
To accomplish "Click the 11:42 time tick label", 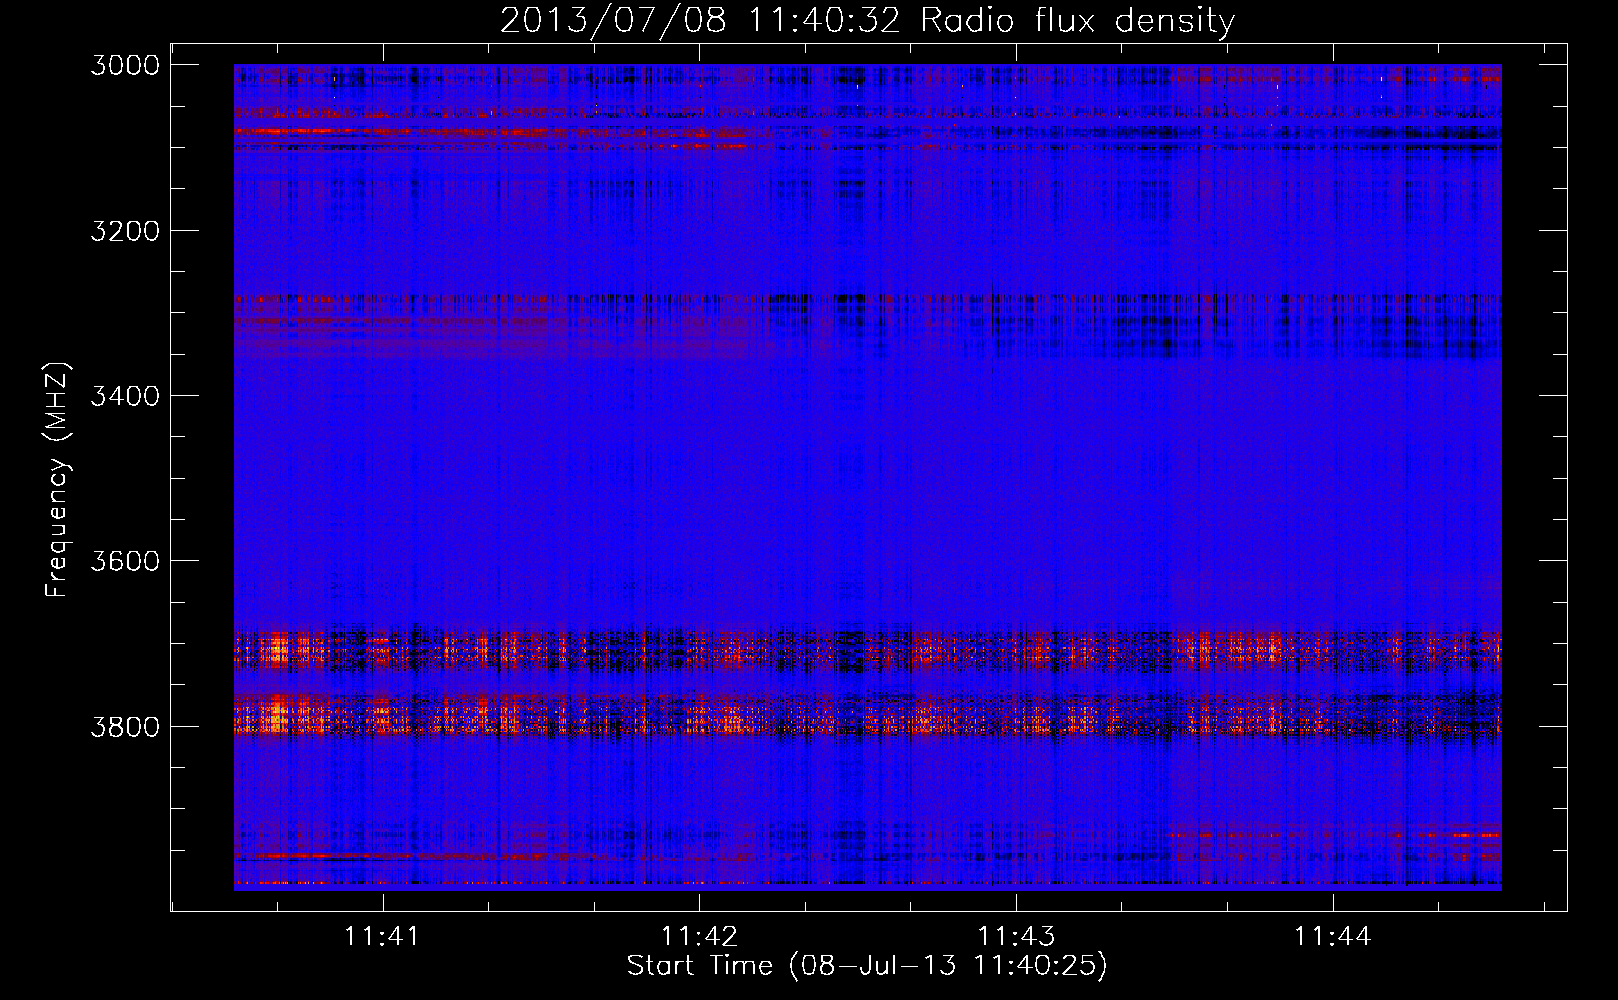I will 699,937.
